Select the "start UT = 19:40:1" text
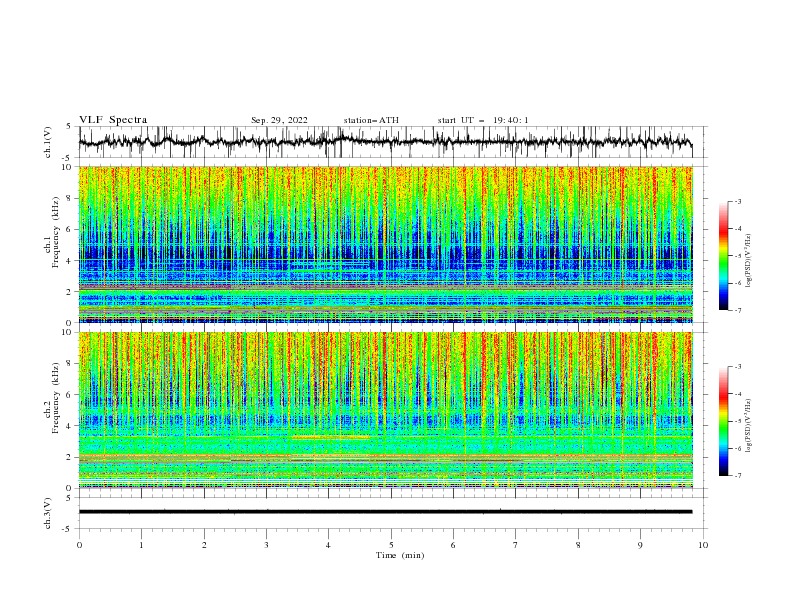The image size is (792, 612). [x=483, y=120]
